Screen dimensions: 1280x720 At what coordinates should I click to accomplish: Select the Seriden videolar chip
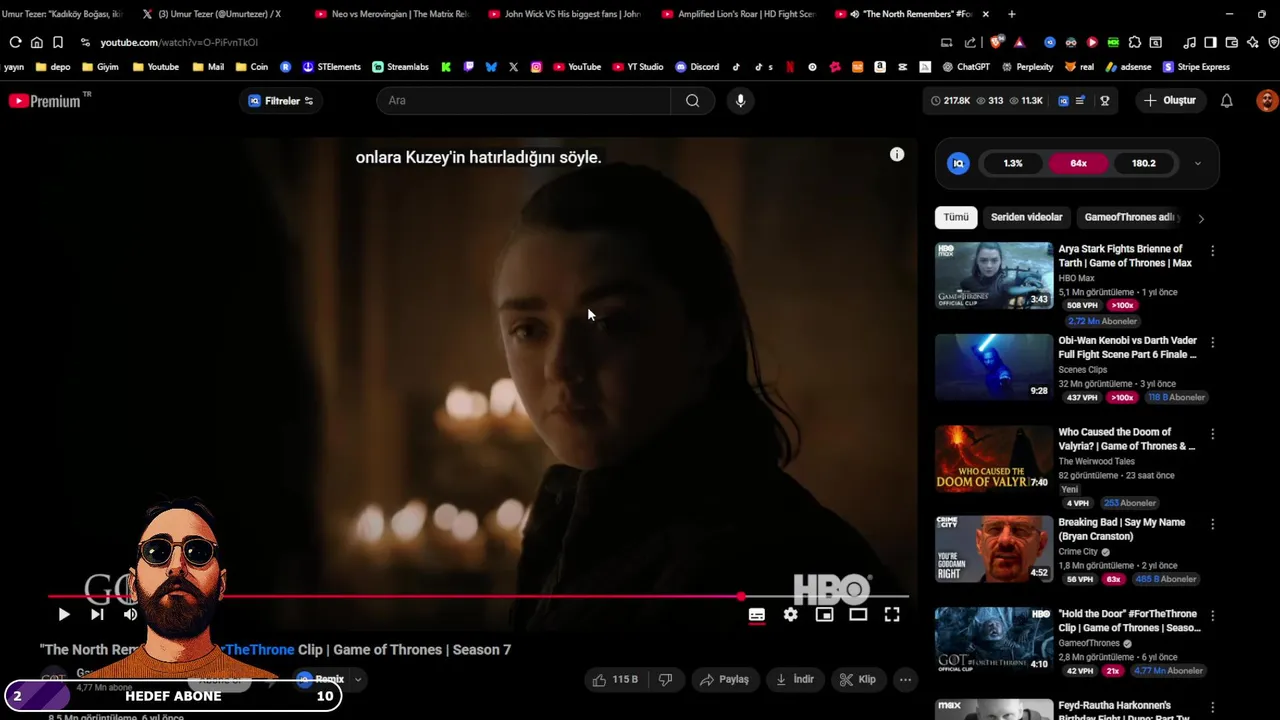1026,217
